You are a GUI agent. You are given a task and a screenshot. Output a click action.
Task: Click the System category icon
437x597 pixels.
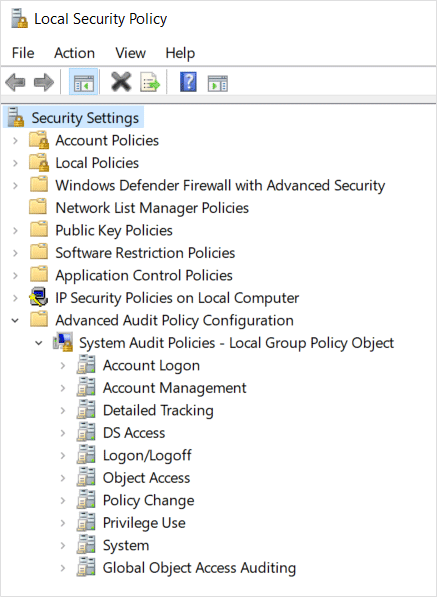(x=86, y=544)
